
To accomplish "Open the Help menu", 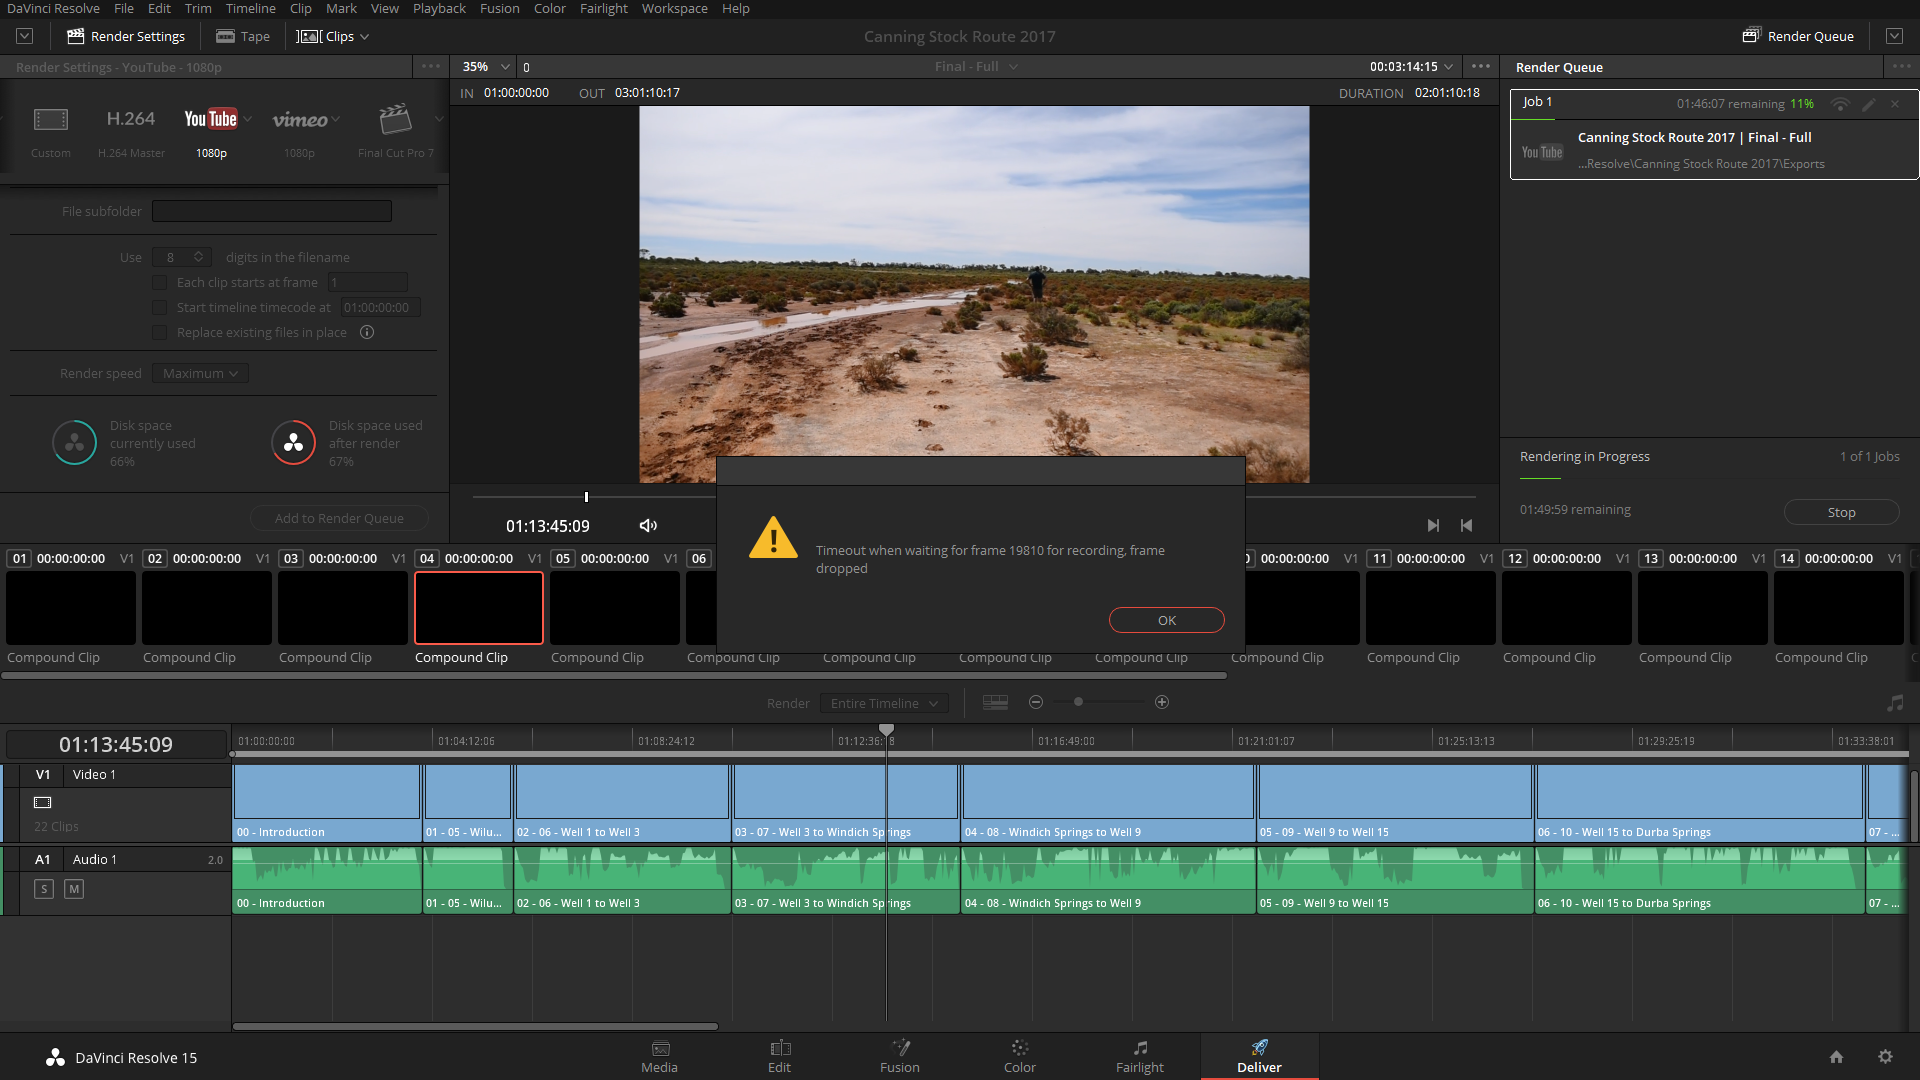I will (x=736, y=9).
